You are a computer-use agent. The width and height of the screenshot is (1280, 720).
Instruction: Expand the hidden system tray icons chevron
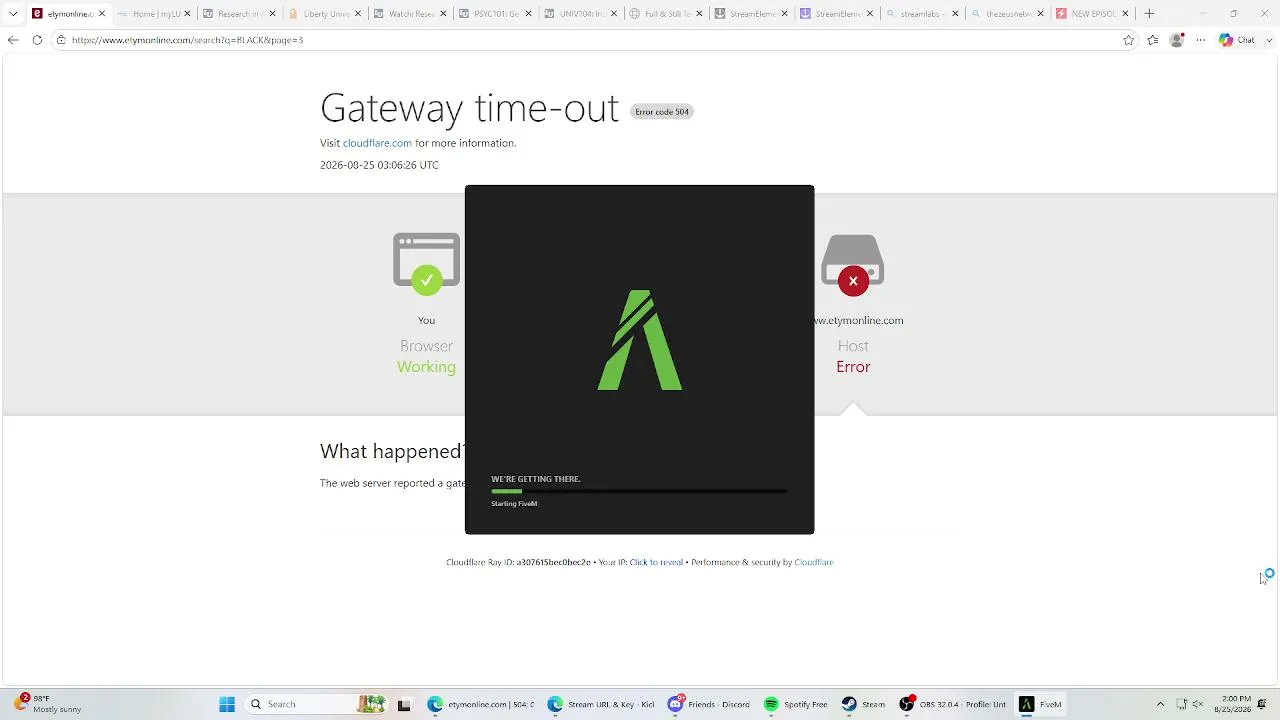click(x=1160, y=704)
